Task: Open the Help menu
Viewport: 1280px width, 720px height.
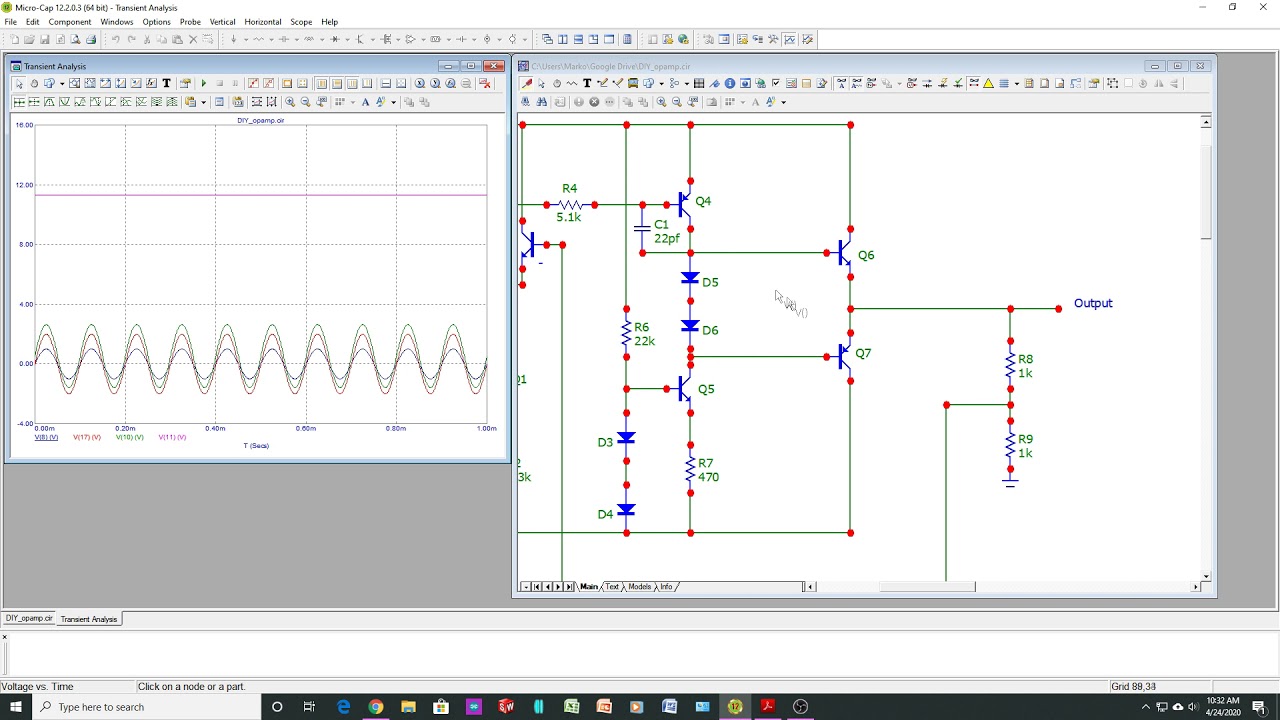Action: point(329,22)
